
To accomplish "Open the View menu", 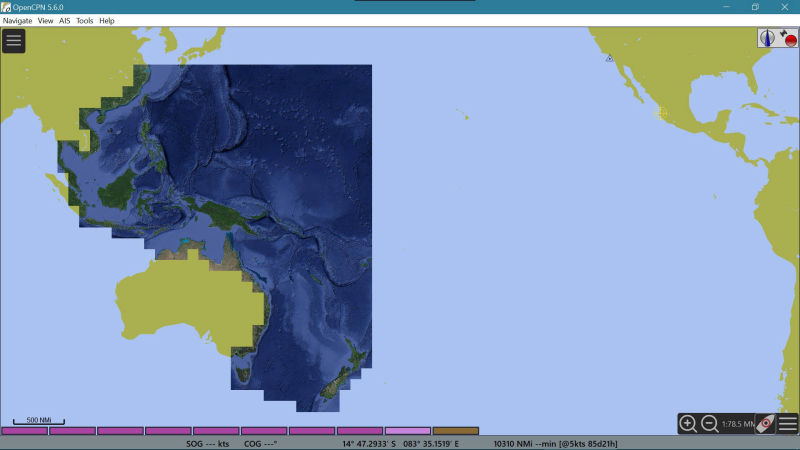I will (45, 21).
